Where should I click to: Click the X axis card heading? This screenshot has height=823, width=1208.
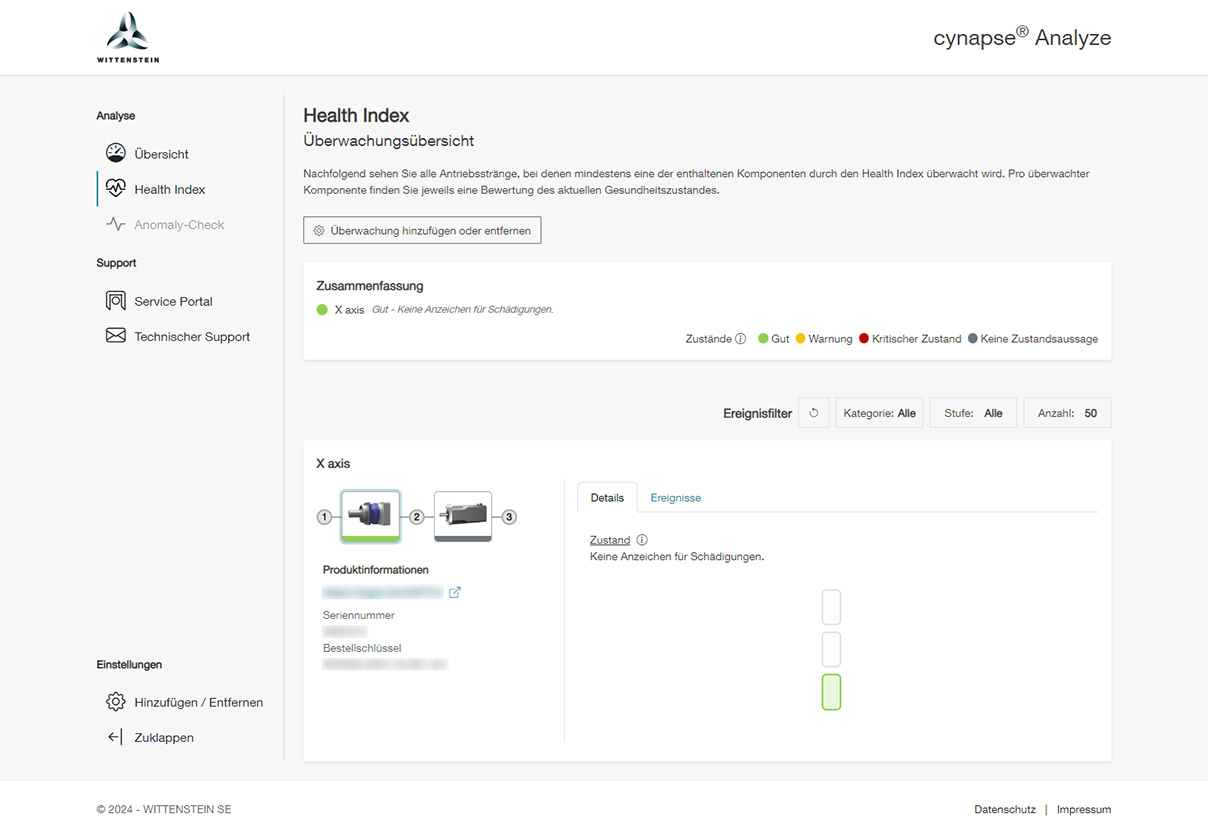pos(333,464)
